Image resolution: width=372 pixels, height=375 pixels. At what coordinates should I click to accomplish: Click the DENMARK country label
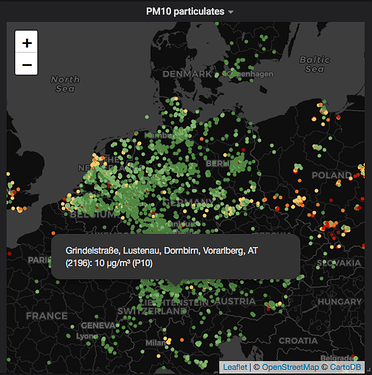point(187,74)
